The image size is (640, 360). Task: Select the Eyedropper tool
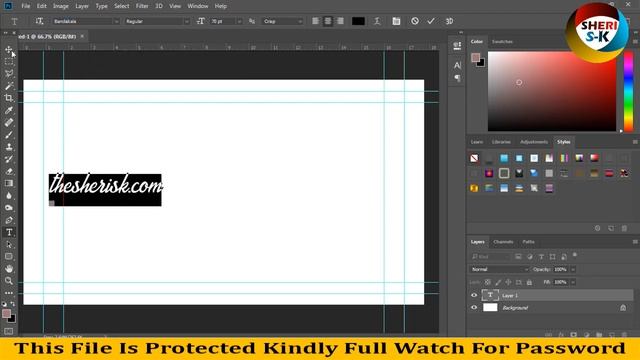click(9, 110)
